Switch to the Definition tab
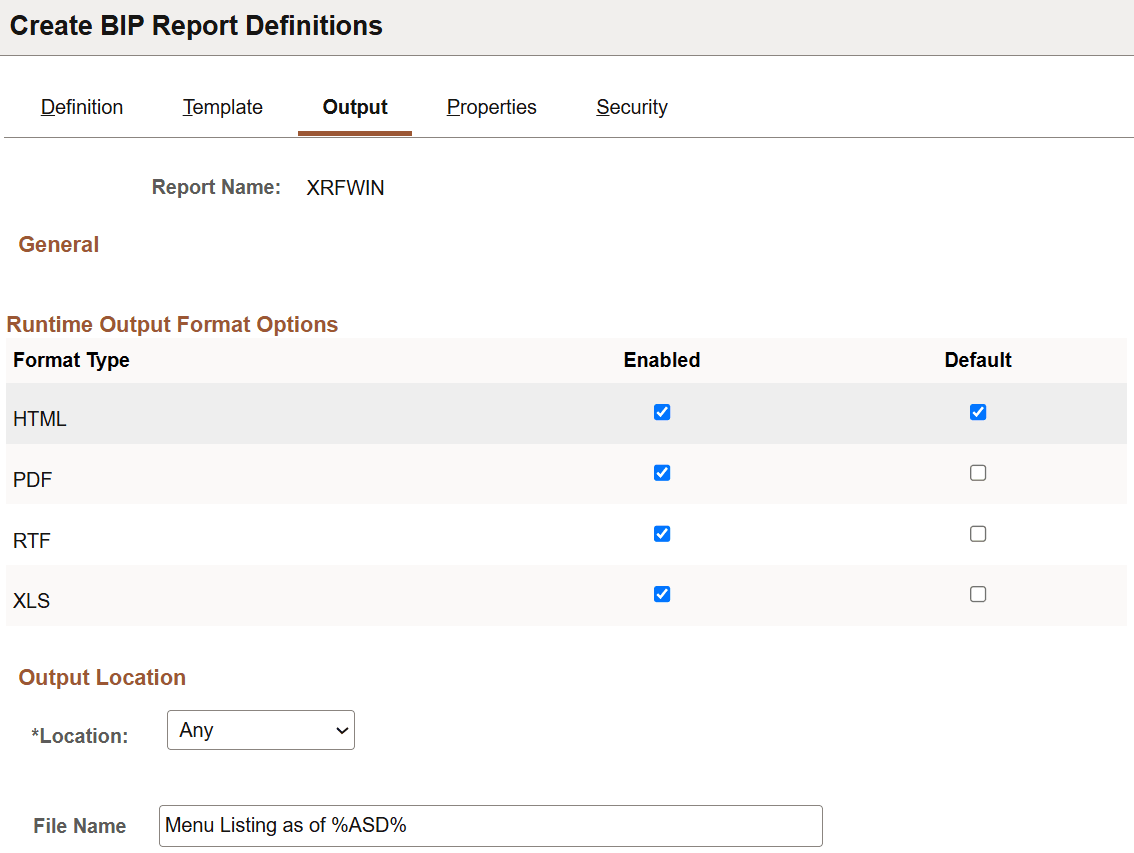The height and width of the screenshot is (853, 1134). click(81, 107)
